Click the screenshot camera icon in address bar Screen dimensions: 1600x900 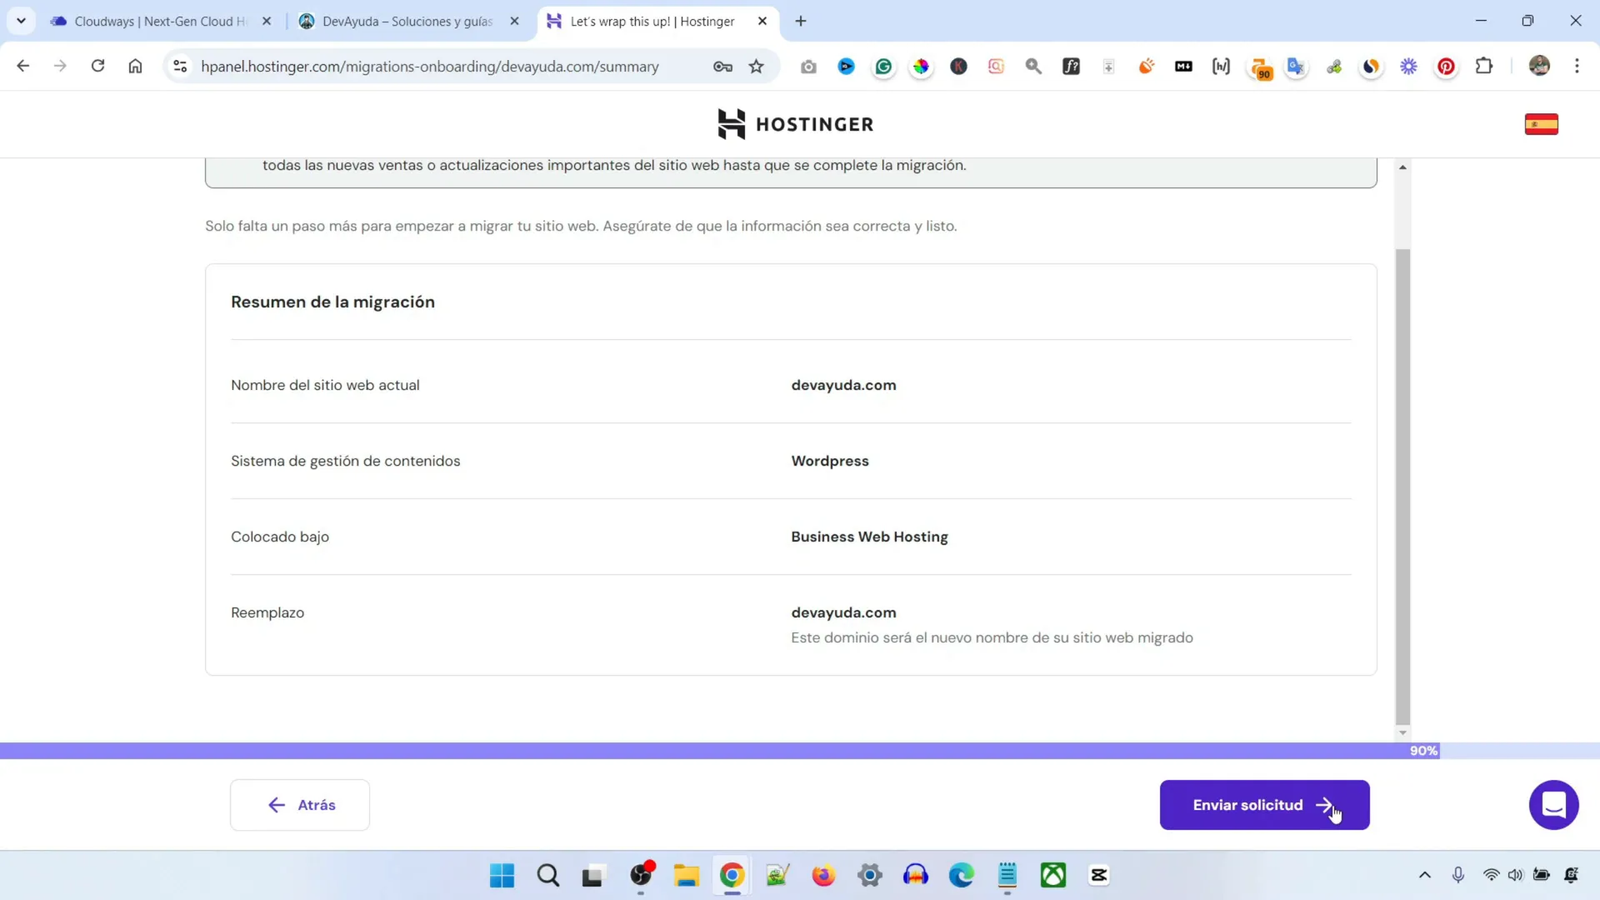tap(810, 66)
